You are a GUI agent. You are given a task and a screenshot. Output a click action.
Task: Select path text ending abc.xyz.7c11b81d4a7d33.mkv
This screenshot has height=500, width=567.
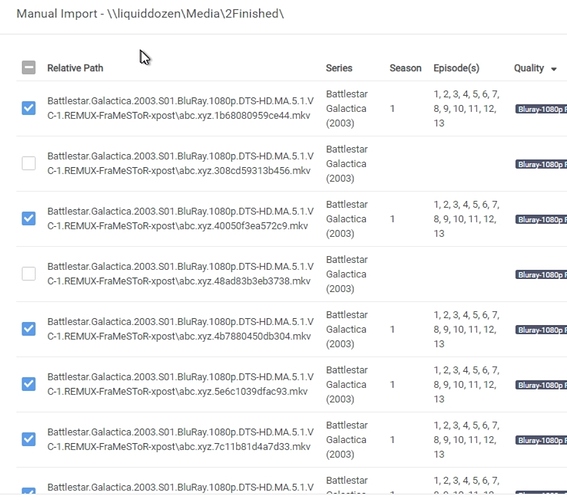pyautogui.click(x=180, y=439)
